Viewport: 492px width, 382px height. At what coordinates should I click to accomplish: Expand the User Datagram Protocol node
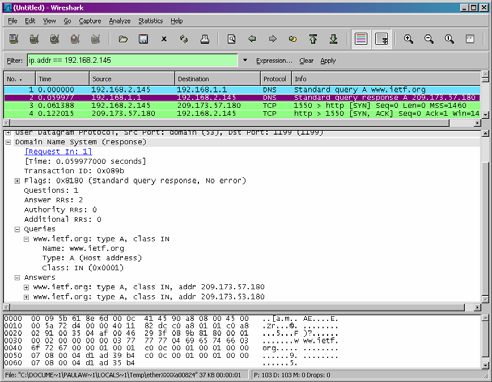point(8,133)
